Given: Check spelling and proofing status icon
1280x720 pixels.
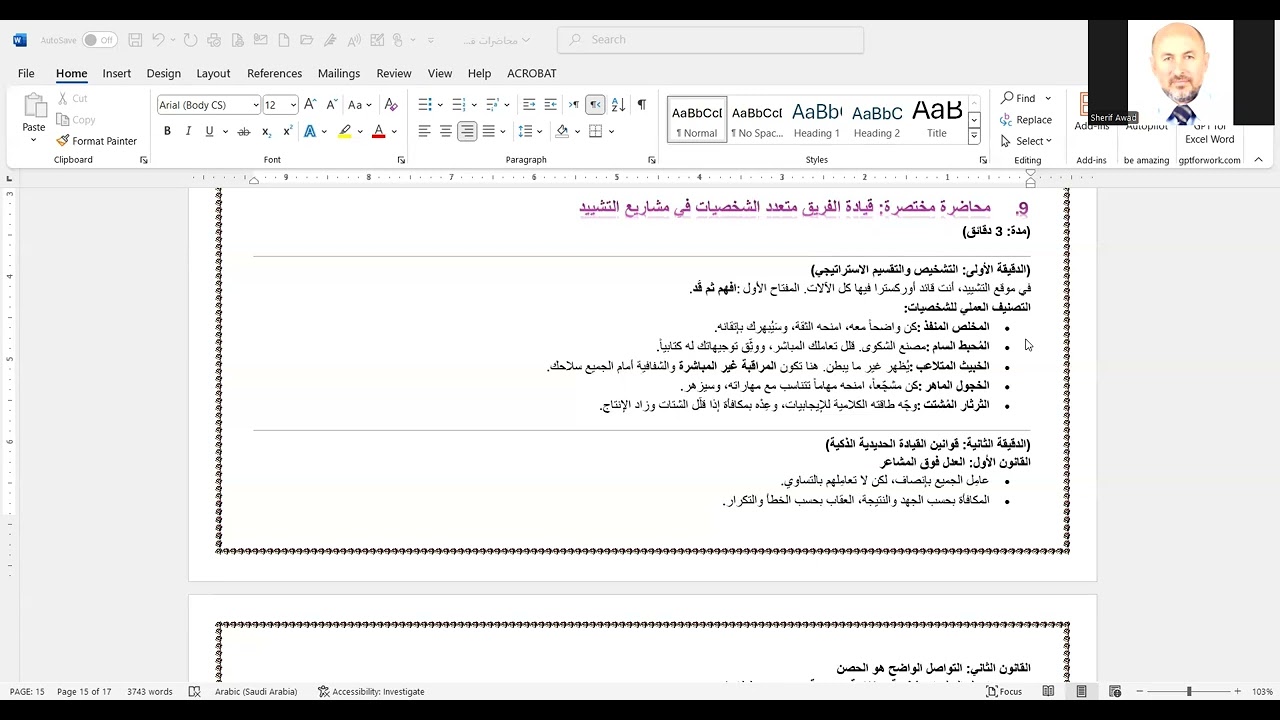Looking at the screenshot, I should click(195, 692).
